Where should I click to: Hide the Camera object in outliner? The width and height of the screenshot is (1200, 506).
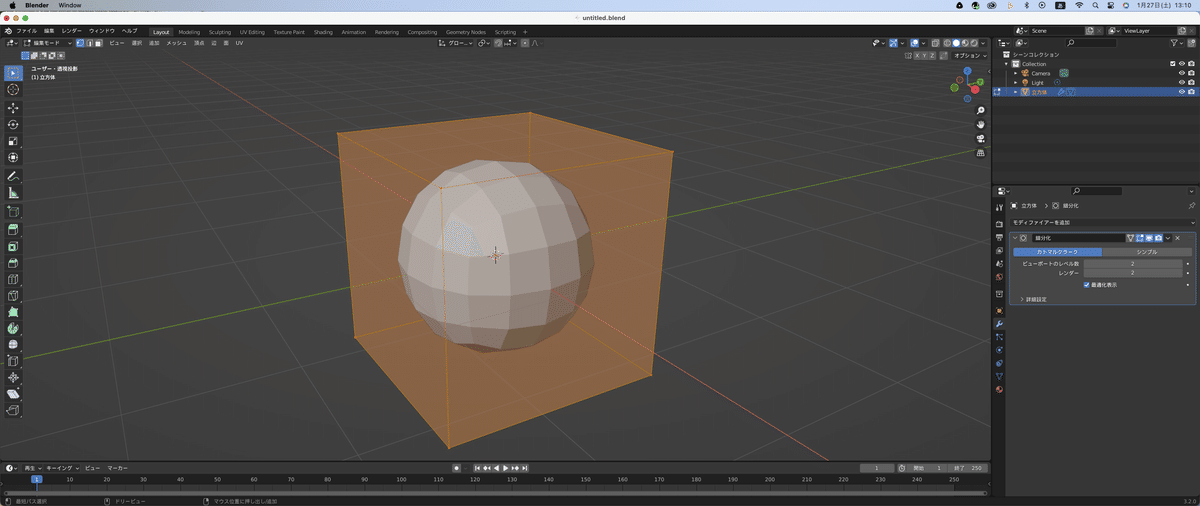coord(1181,73)
